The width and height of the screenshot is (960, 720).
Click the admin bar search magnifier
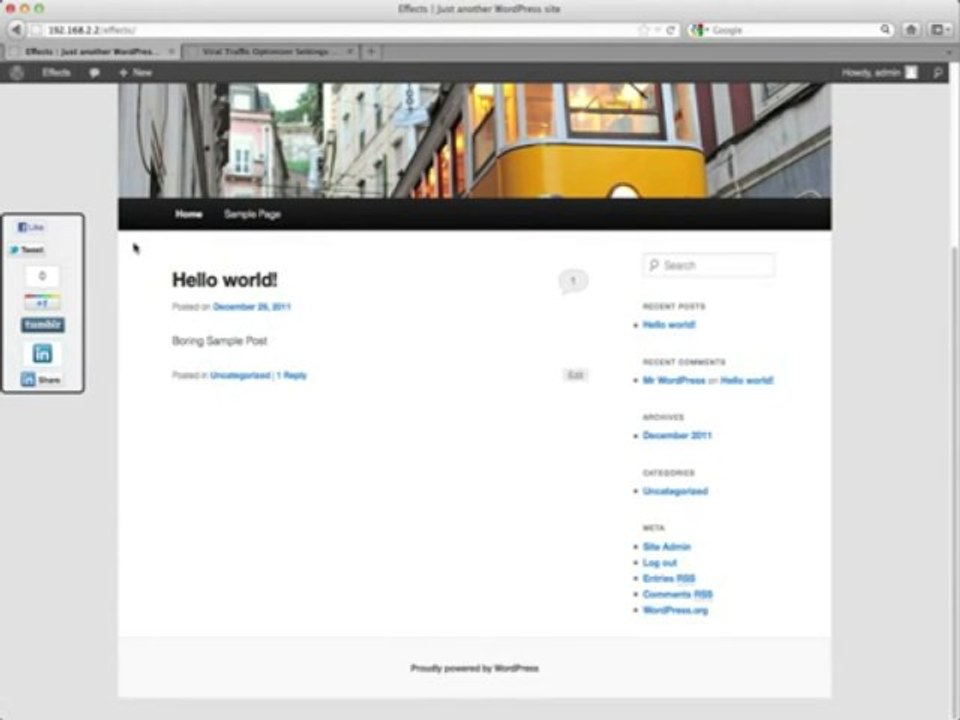tap(938, 73)
